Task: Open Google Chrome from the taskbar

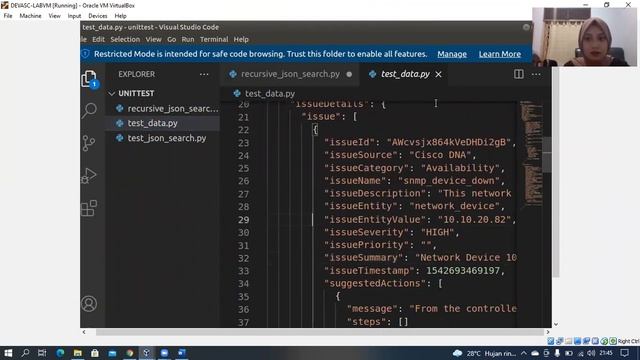Action: 130,353
